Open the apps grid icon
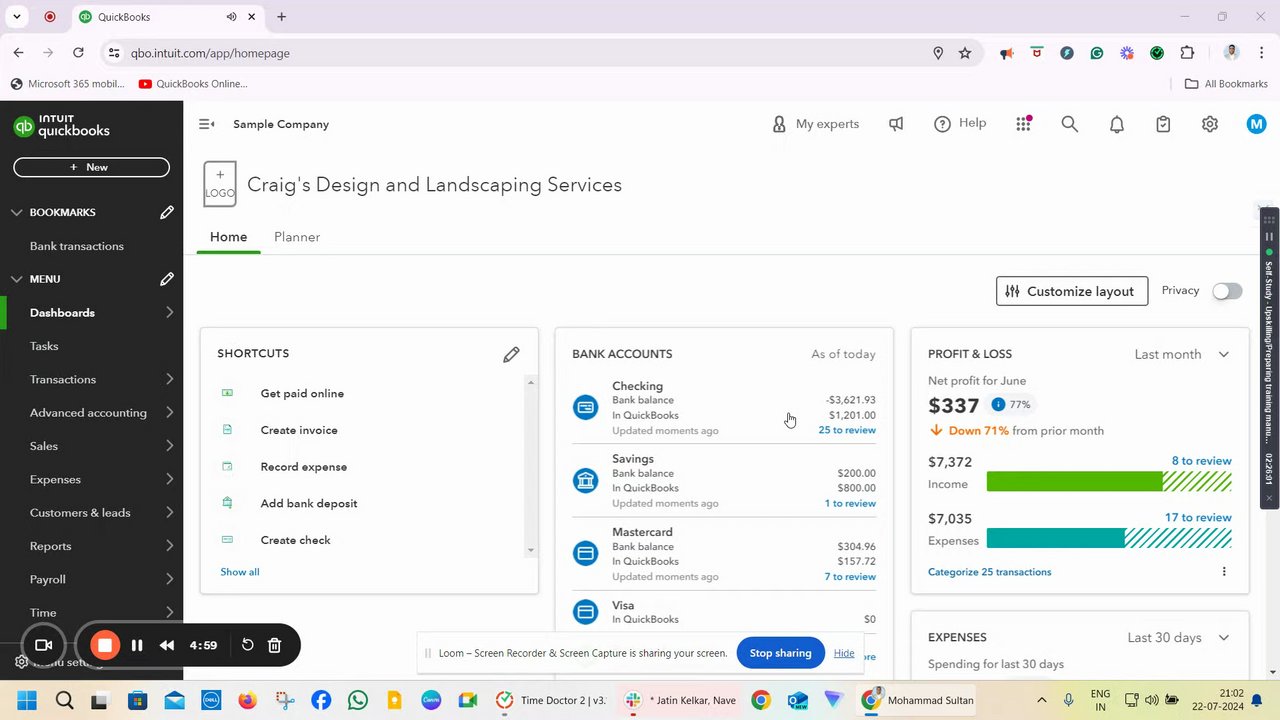This screenshot has width=1280, height=720. [x=1023, y=124]
